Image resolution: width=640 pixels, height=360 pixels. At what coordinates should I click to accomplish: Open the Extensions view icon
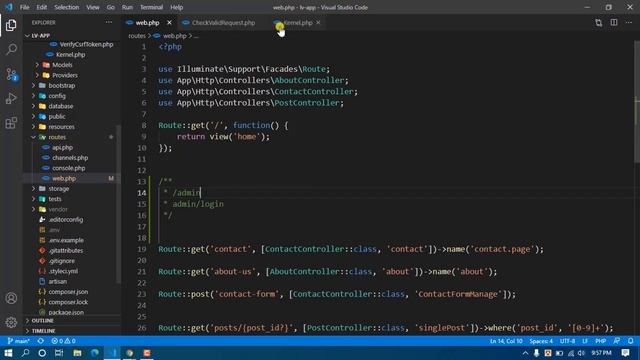pos(11,122)
